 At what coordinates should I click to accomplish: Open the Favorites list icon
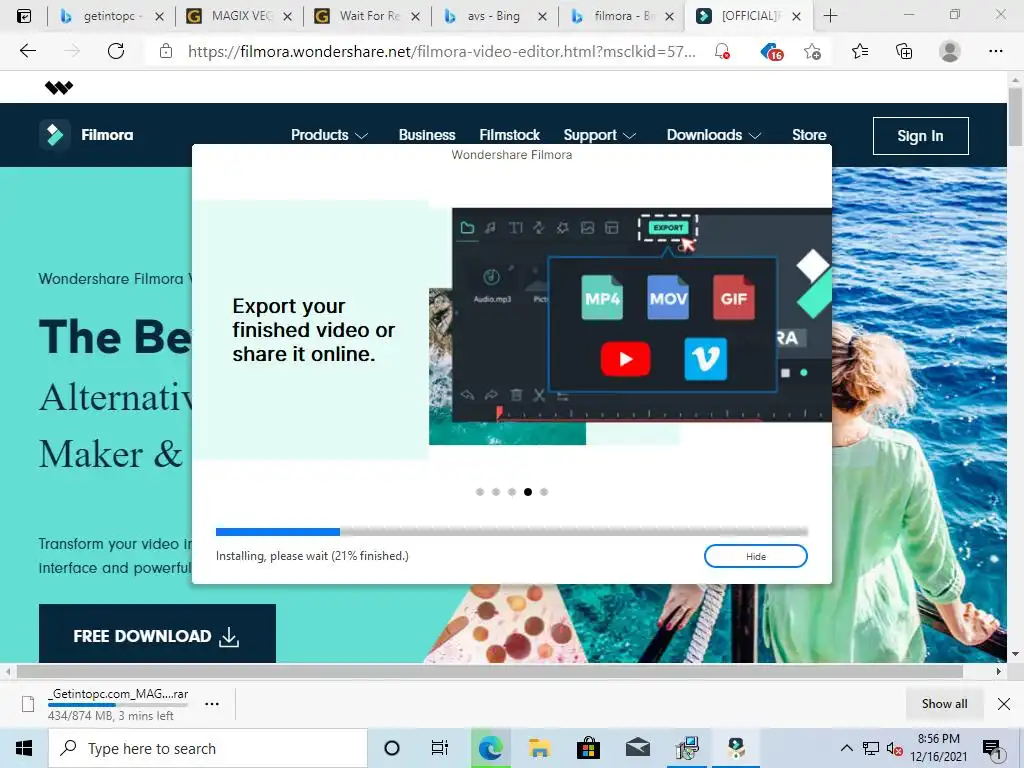coord(860,51)
